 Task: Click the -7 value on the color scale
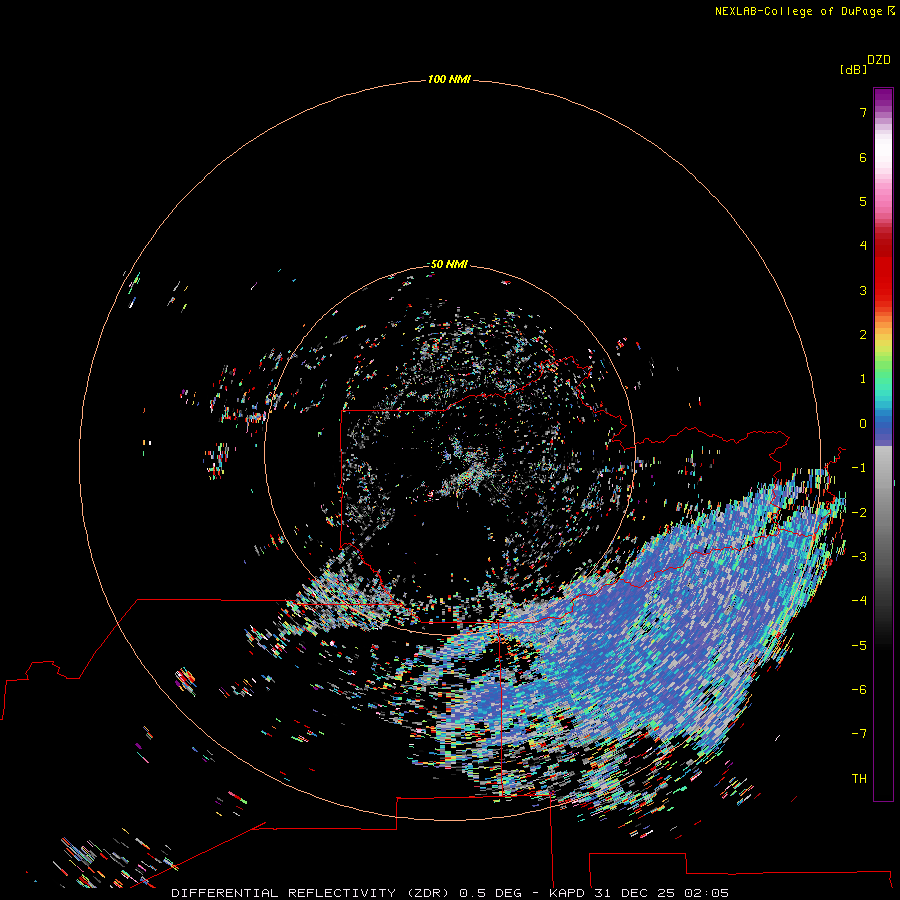pyautogui.click(x=859, y=734)
